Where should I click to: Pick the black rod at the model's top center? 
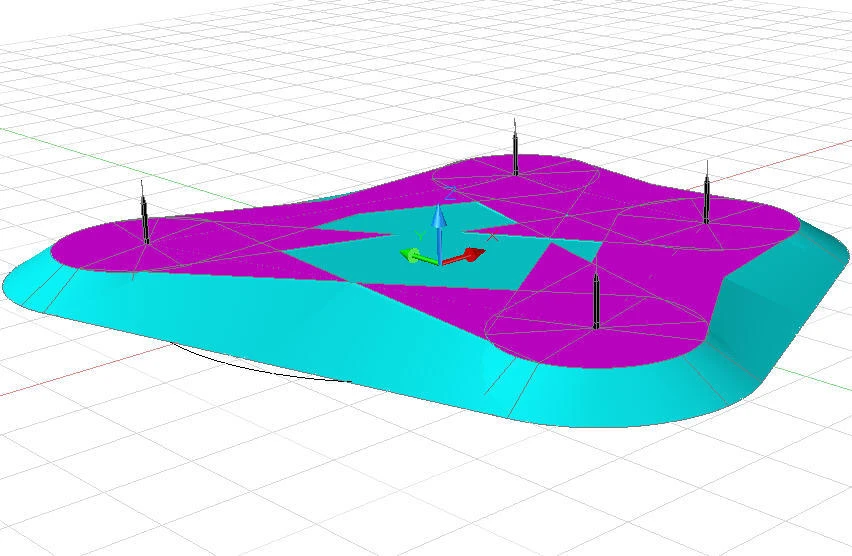[515, 150]
